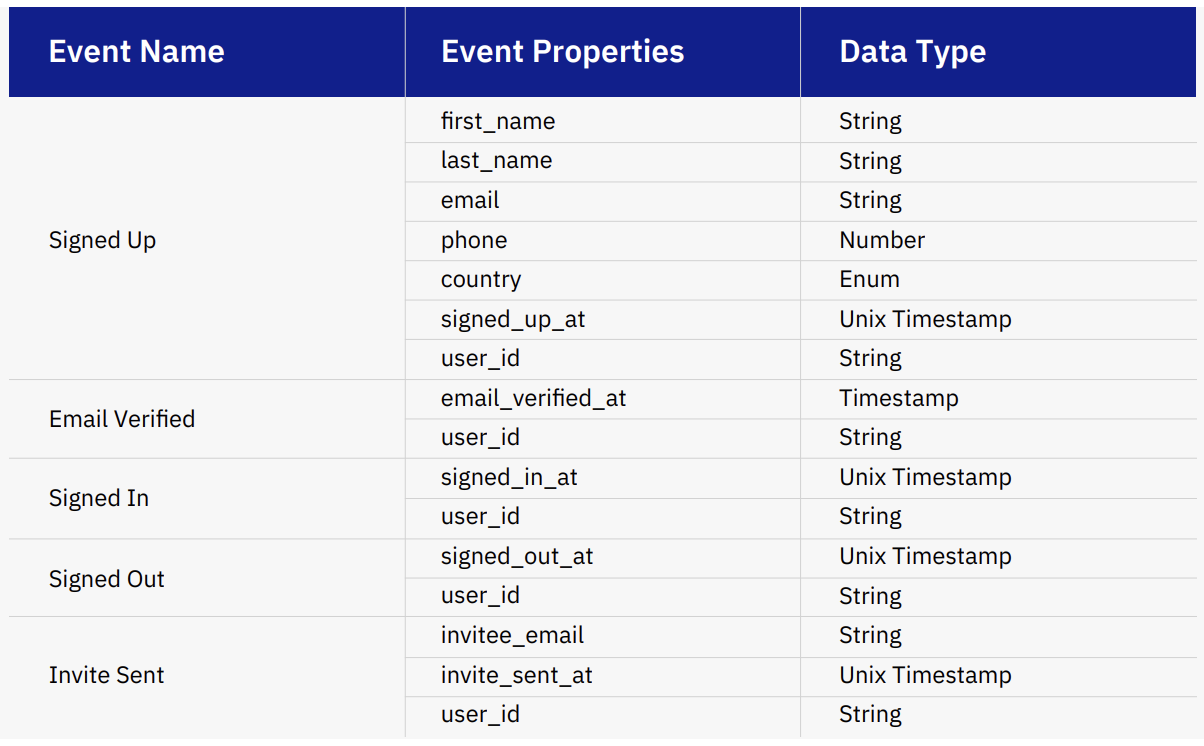Click the country property cell
The width and height of the screenshot is (1204, 746).
click(x=481, y=279)
